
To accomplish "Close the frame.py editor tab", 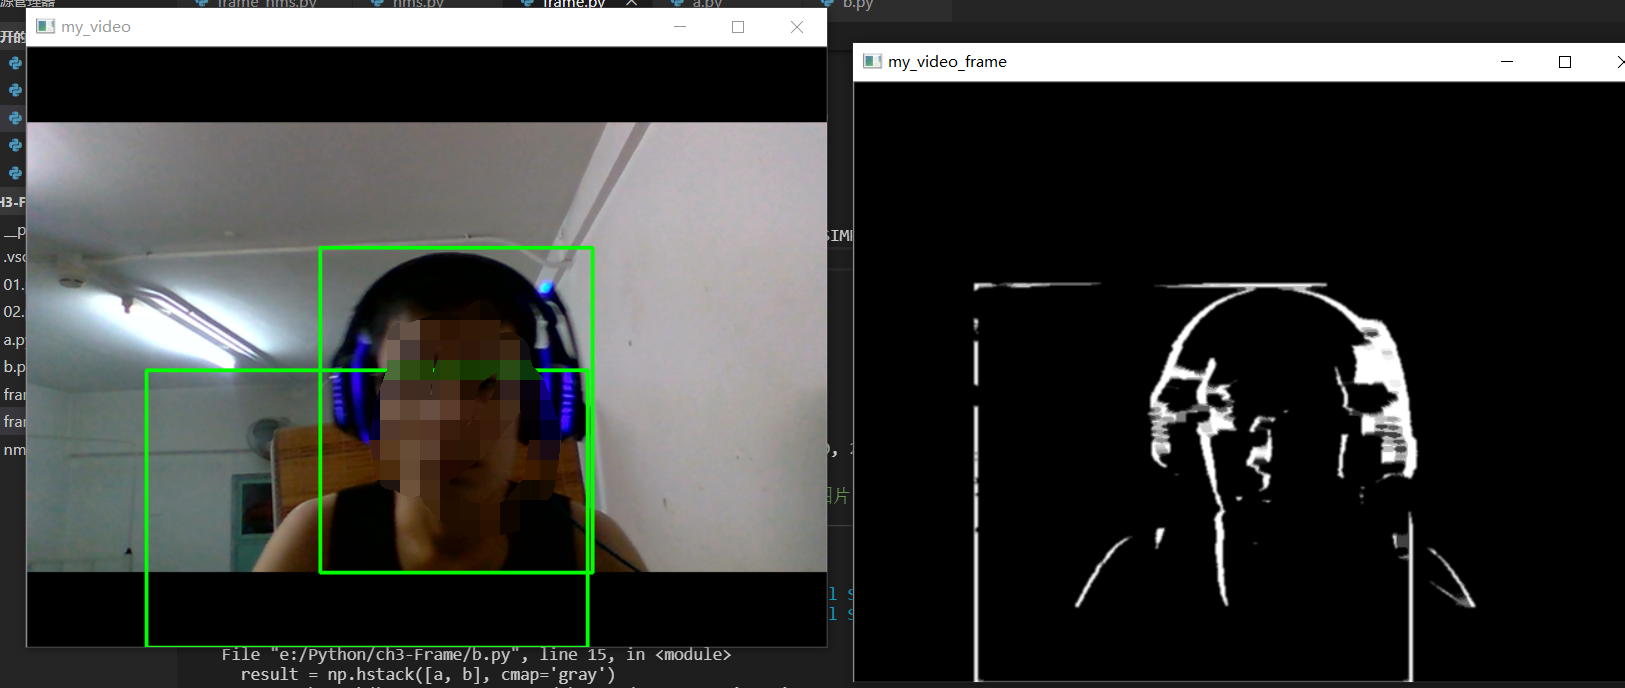I will coord(631,4).
